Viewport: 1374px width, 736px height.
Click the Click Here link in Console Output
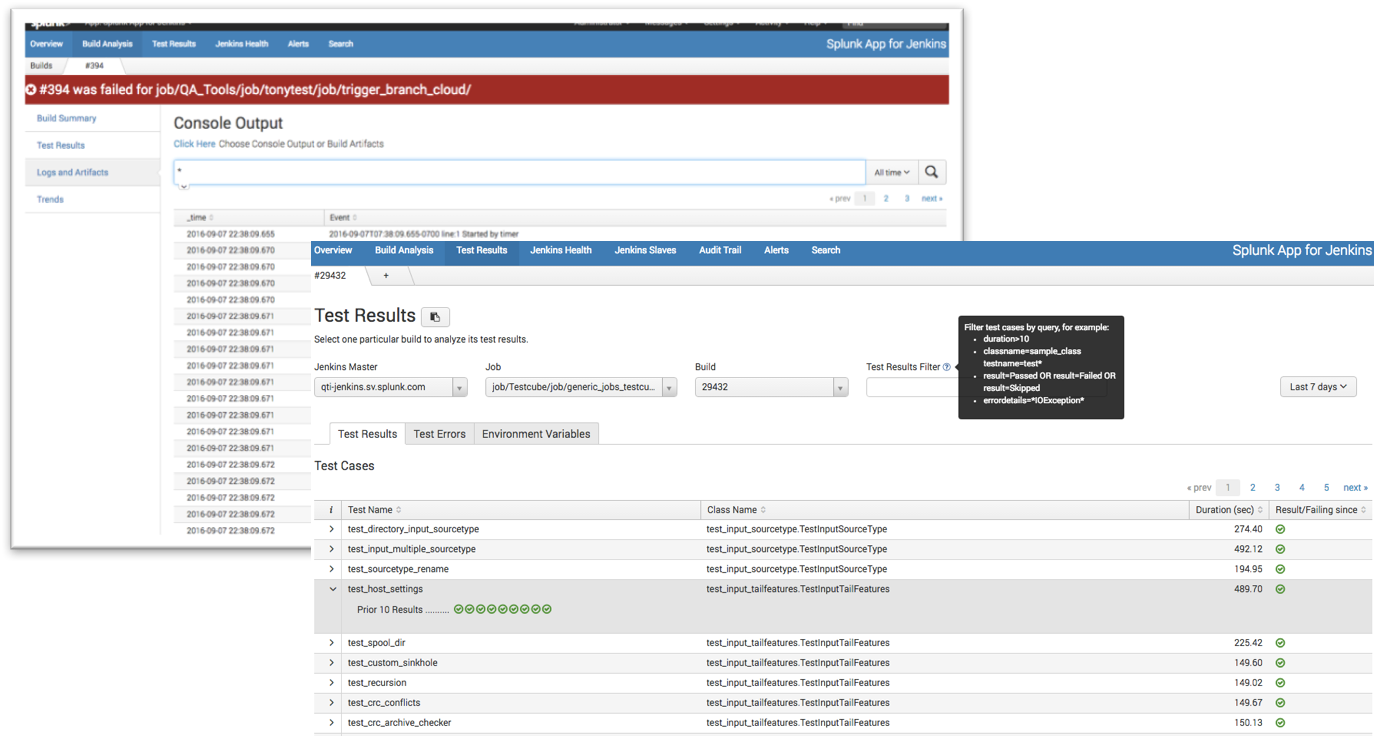click(x=194, y=144)
